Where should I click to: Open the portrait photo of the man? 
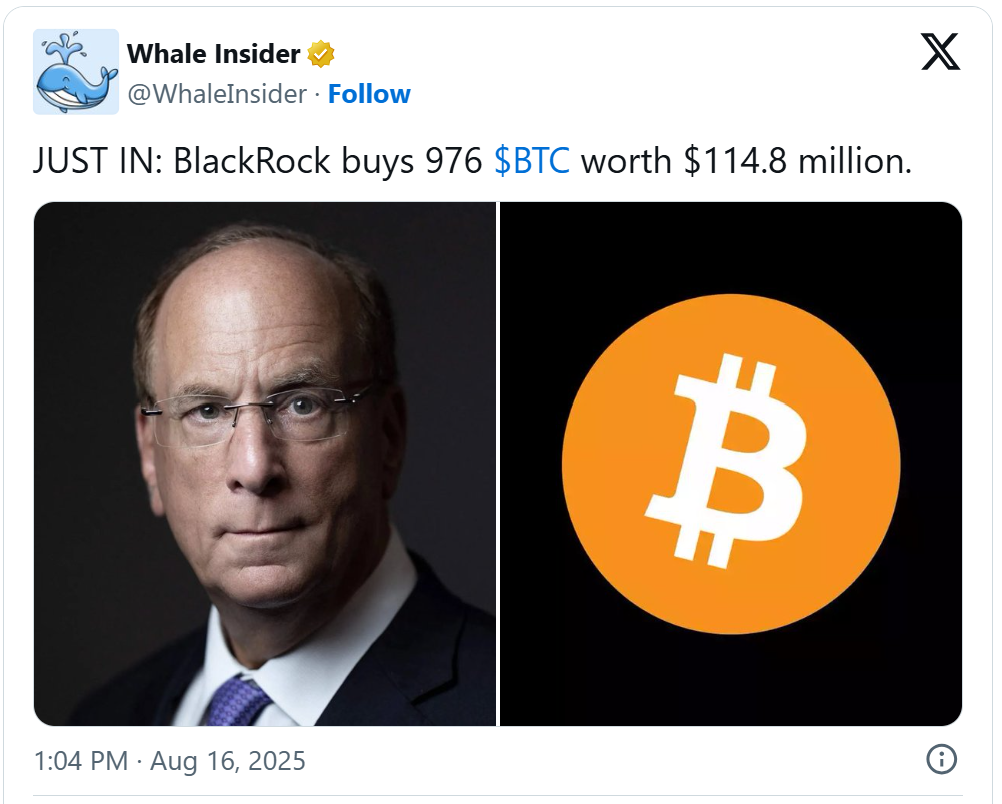[265, 464]
